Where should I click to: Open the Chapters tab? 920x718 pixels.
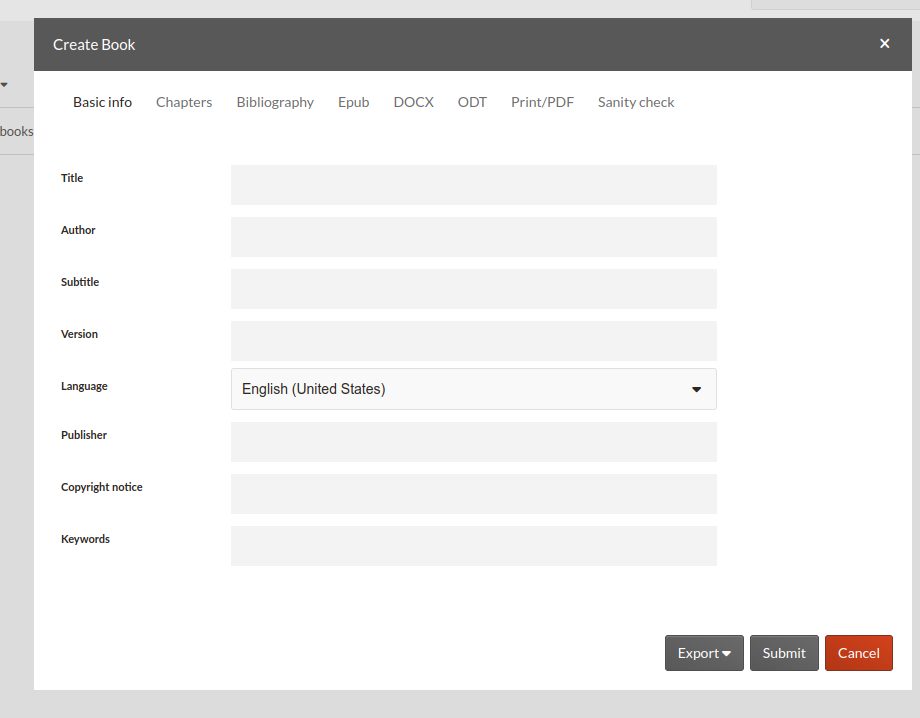pos(184,102)
